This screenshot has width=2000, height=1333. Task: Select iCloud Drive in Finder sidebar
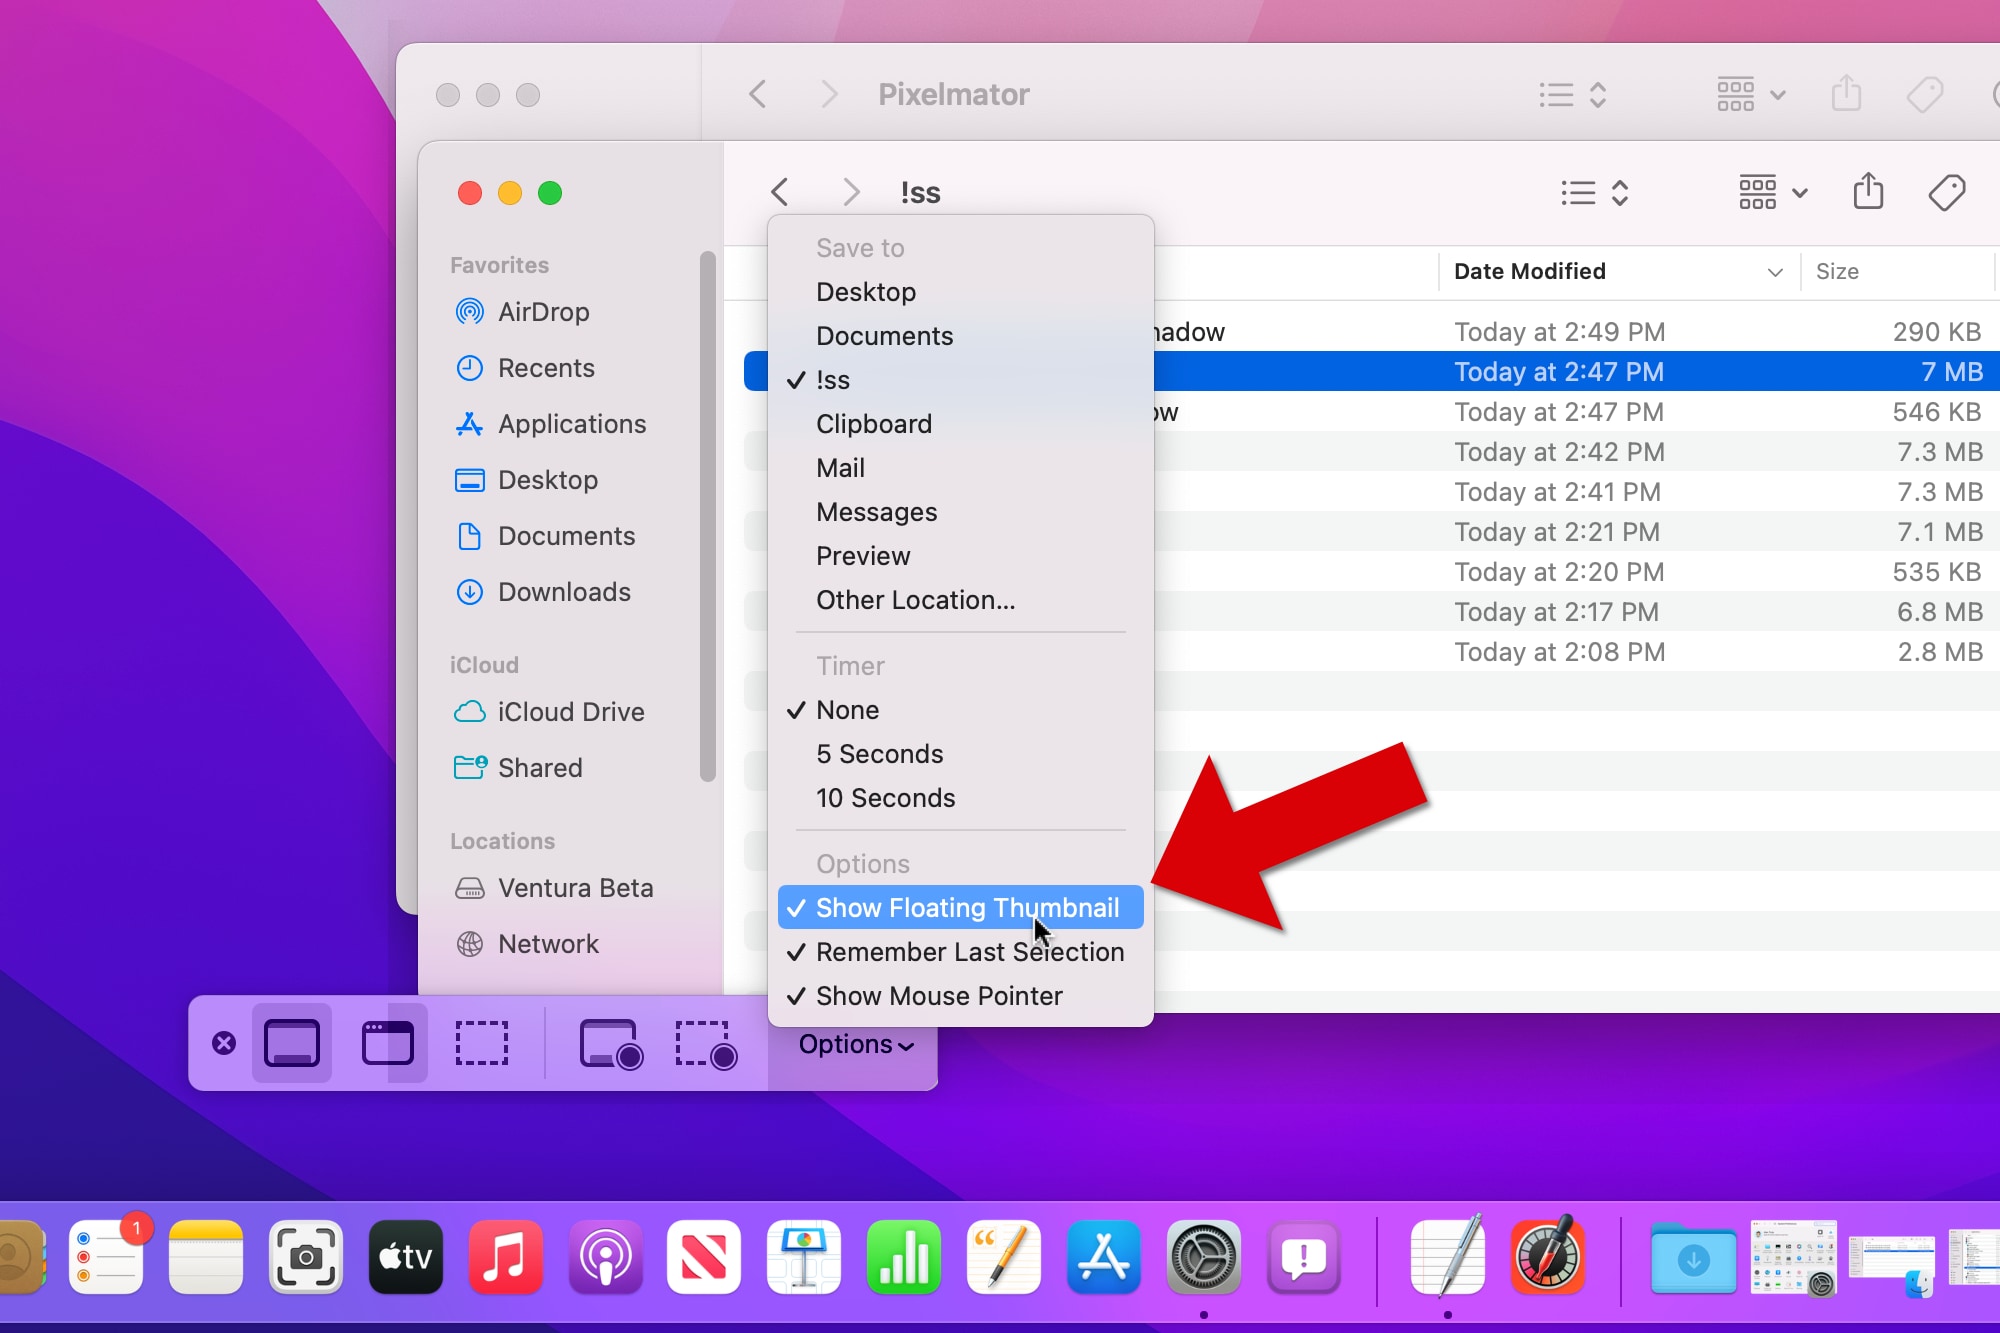[571, 711]
